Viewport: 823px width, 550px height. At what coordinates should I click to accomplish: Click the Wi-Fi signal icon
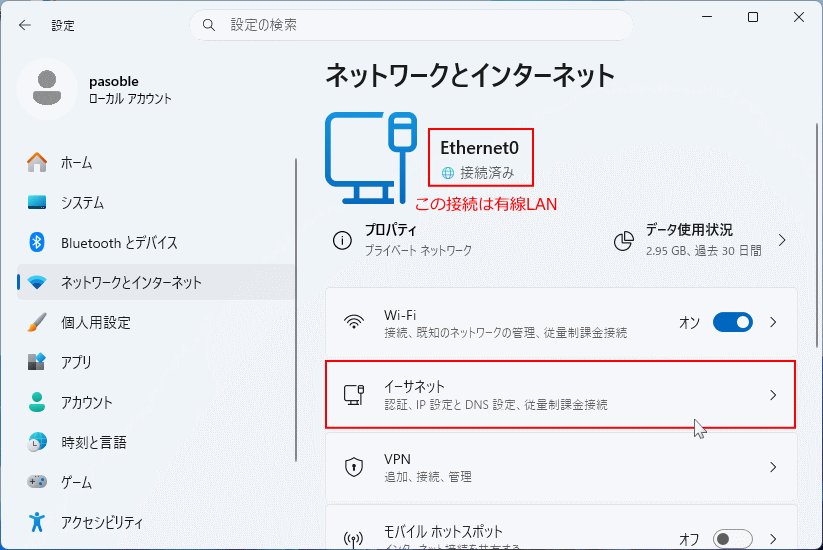[x=354, y=322]
